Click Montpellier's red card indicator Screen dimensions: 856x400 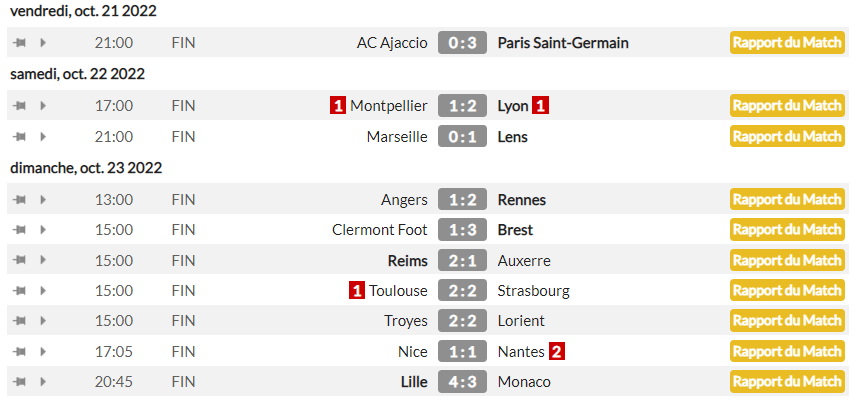339,106
